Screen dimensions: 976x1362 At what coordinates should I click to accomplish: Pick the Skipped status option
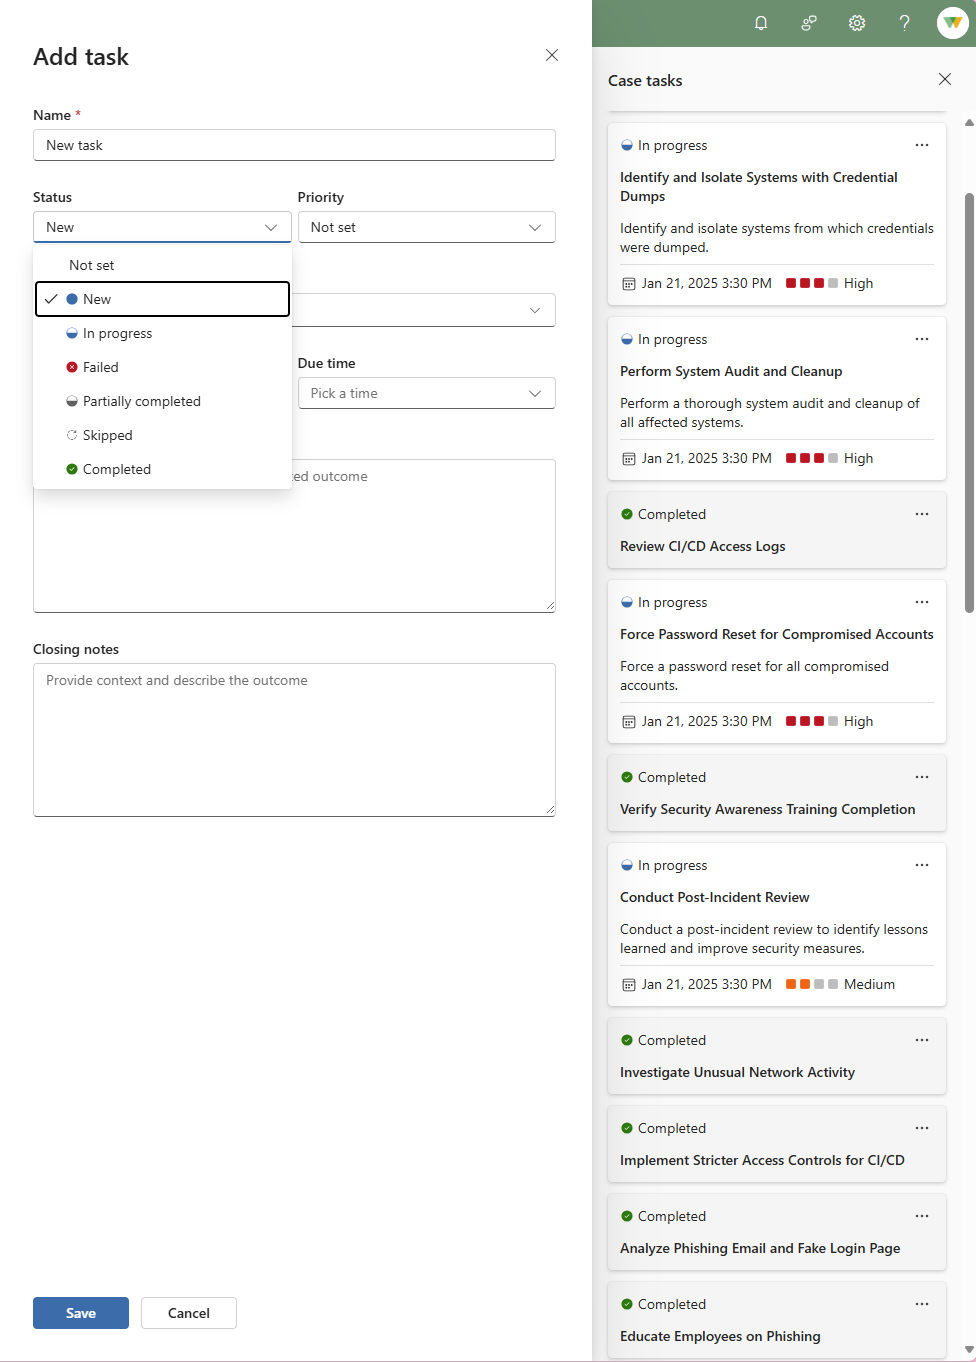(108, 435)
